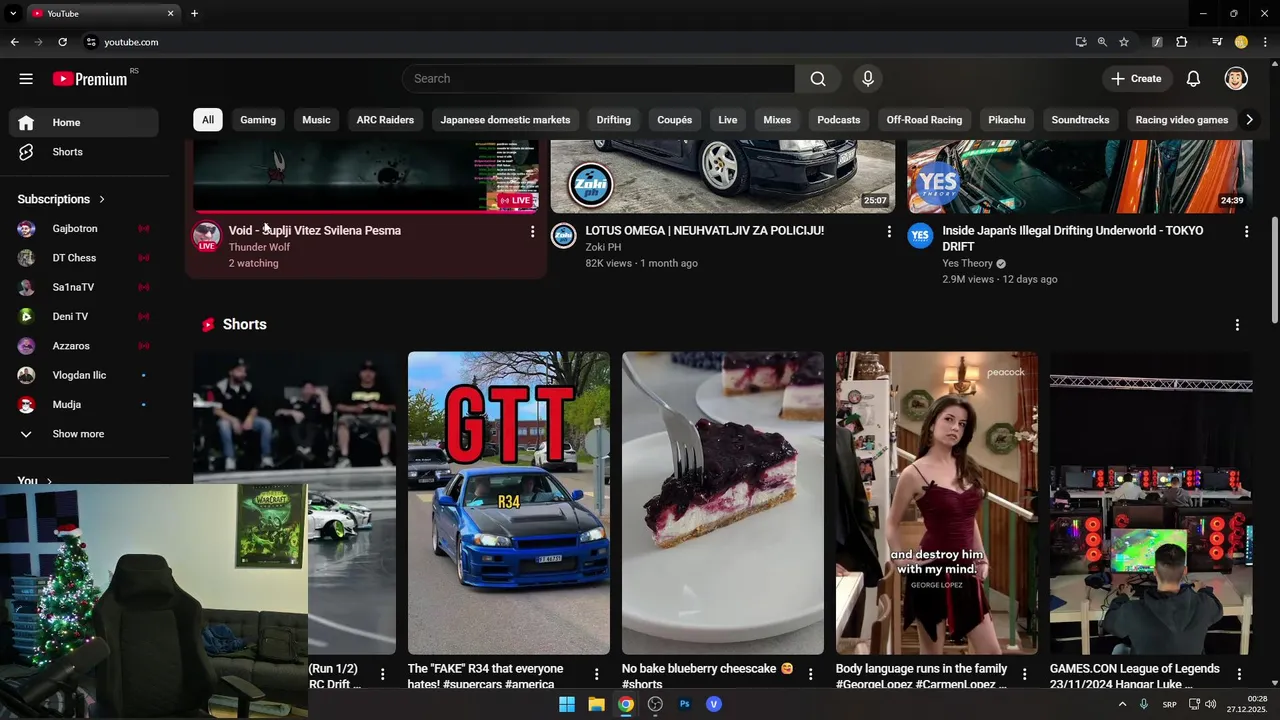Play the blueberry cheesecake short thumbnail
Viewport: 1280px width, 720px height.
[723, 503]
